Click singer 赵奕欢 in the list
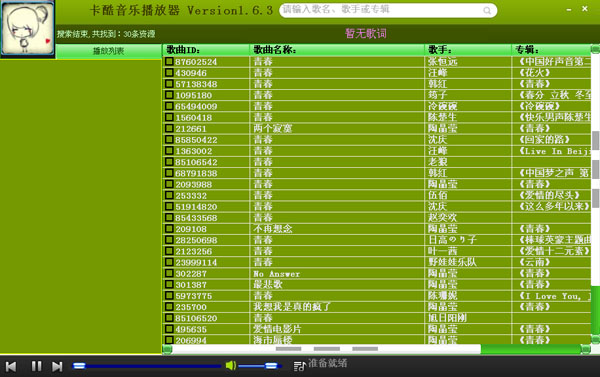 442,218
